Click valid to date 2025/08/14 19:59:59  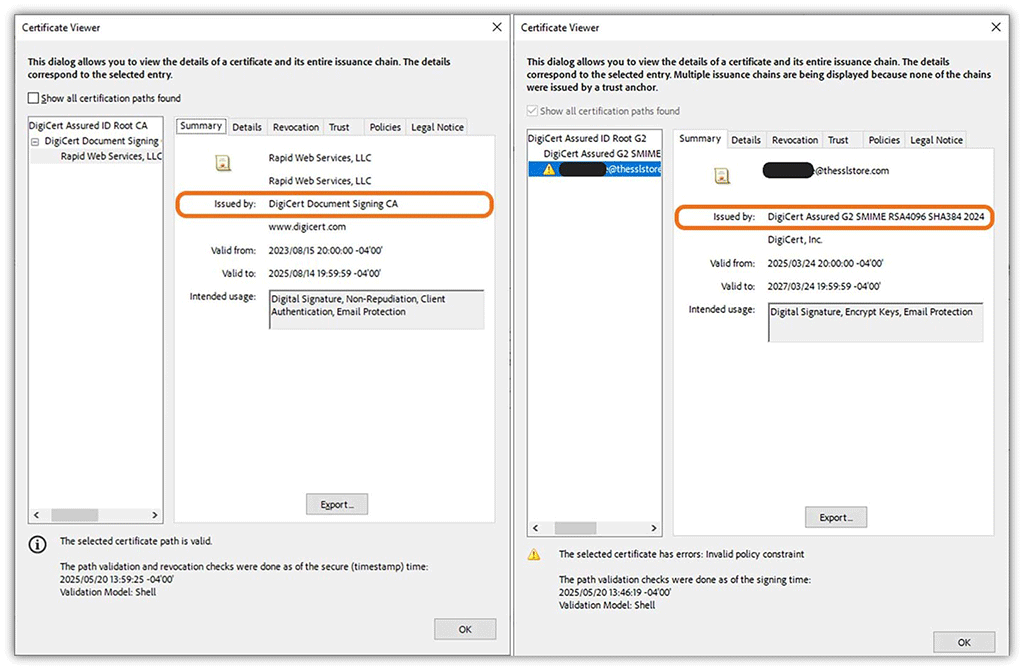coord(325,274)
